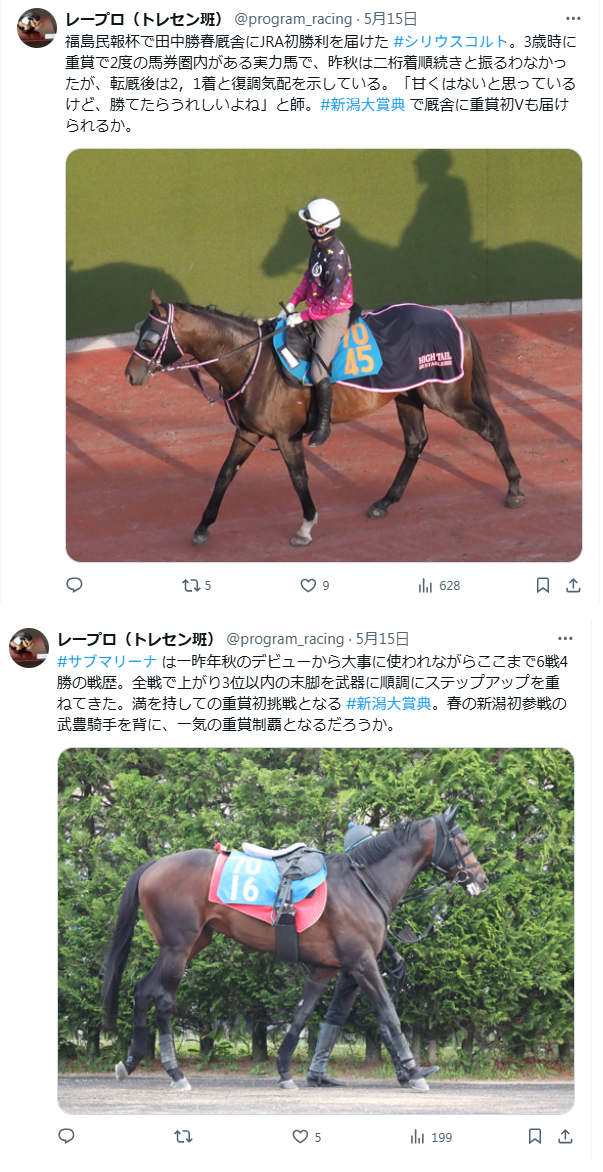The height and width of the screenshot is (1172, 603).
Task: Open the horse numbered 7016 photo
Action: pos(316,931)
